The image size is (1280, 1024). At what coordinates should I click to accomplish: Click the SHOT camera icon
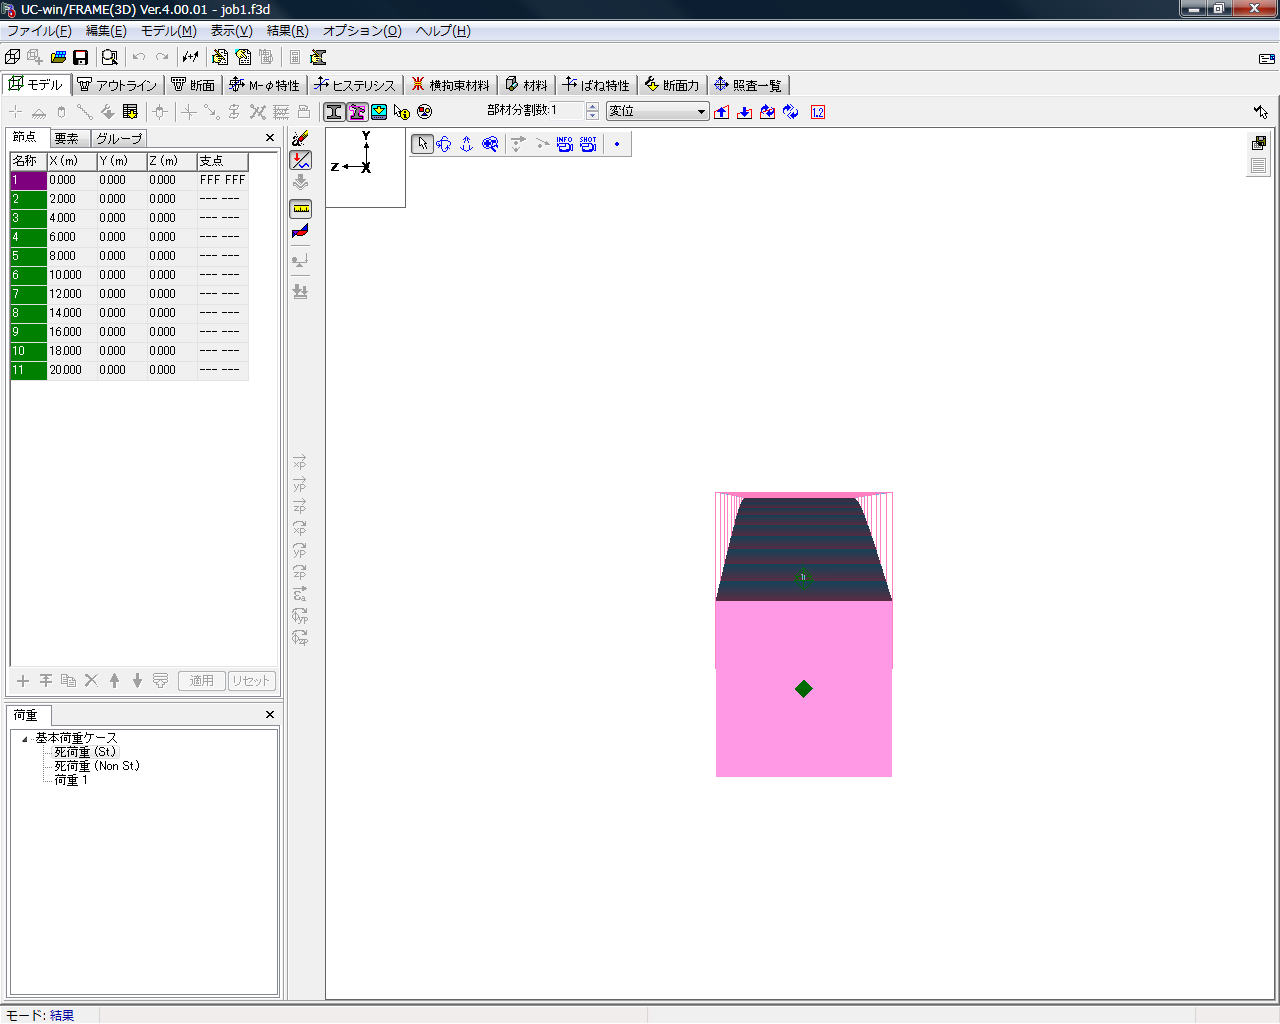coord(588,144)
